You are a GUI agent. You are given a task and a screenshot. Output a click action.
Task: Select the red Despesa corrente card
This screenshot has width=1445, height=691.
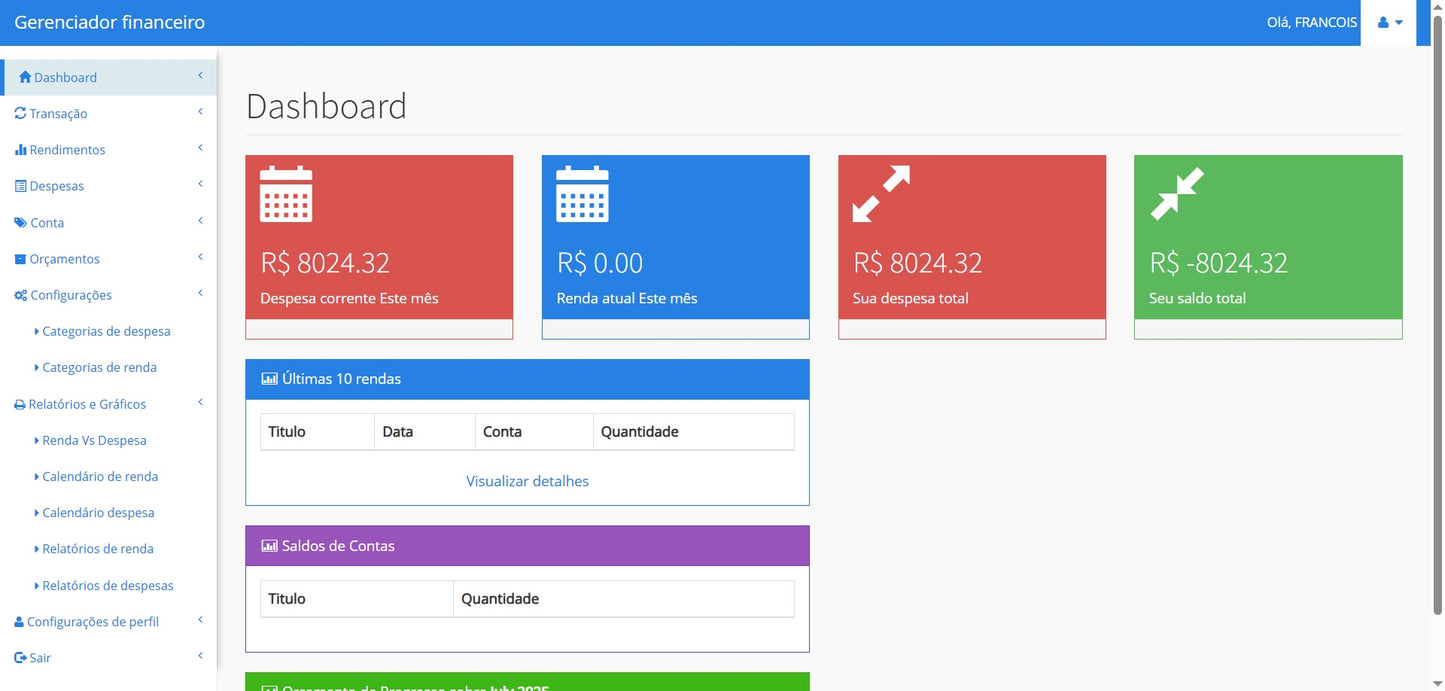378,240
